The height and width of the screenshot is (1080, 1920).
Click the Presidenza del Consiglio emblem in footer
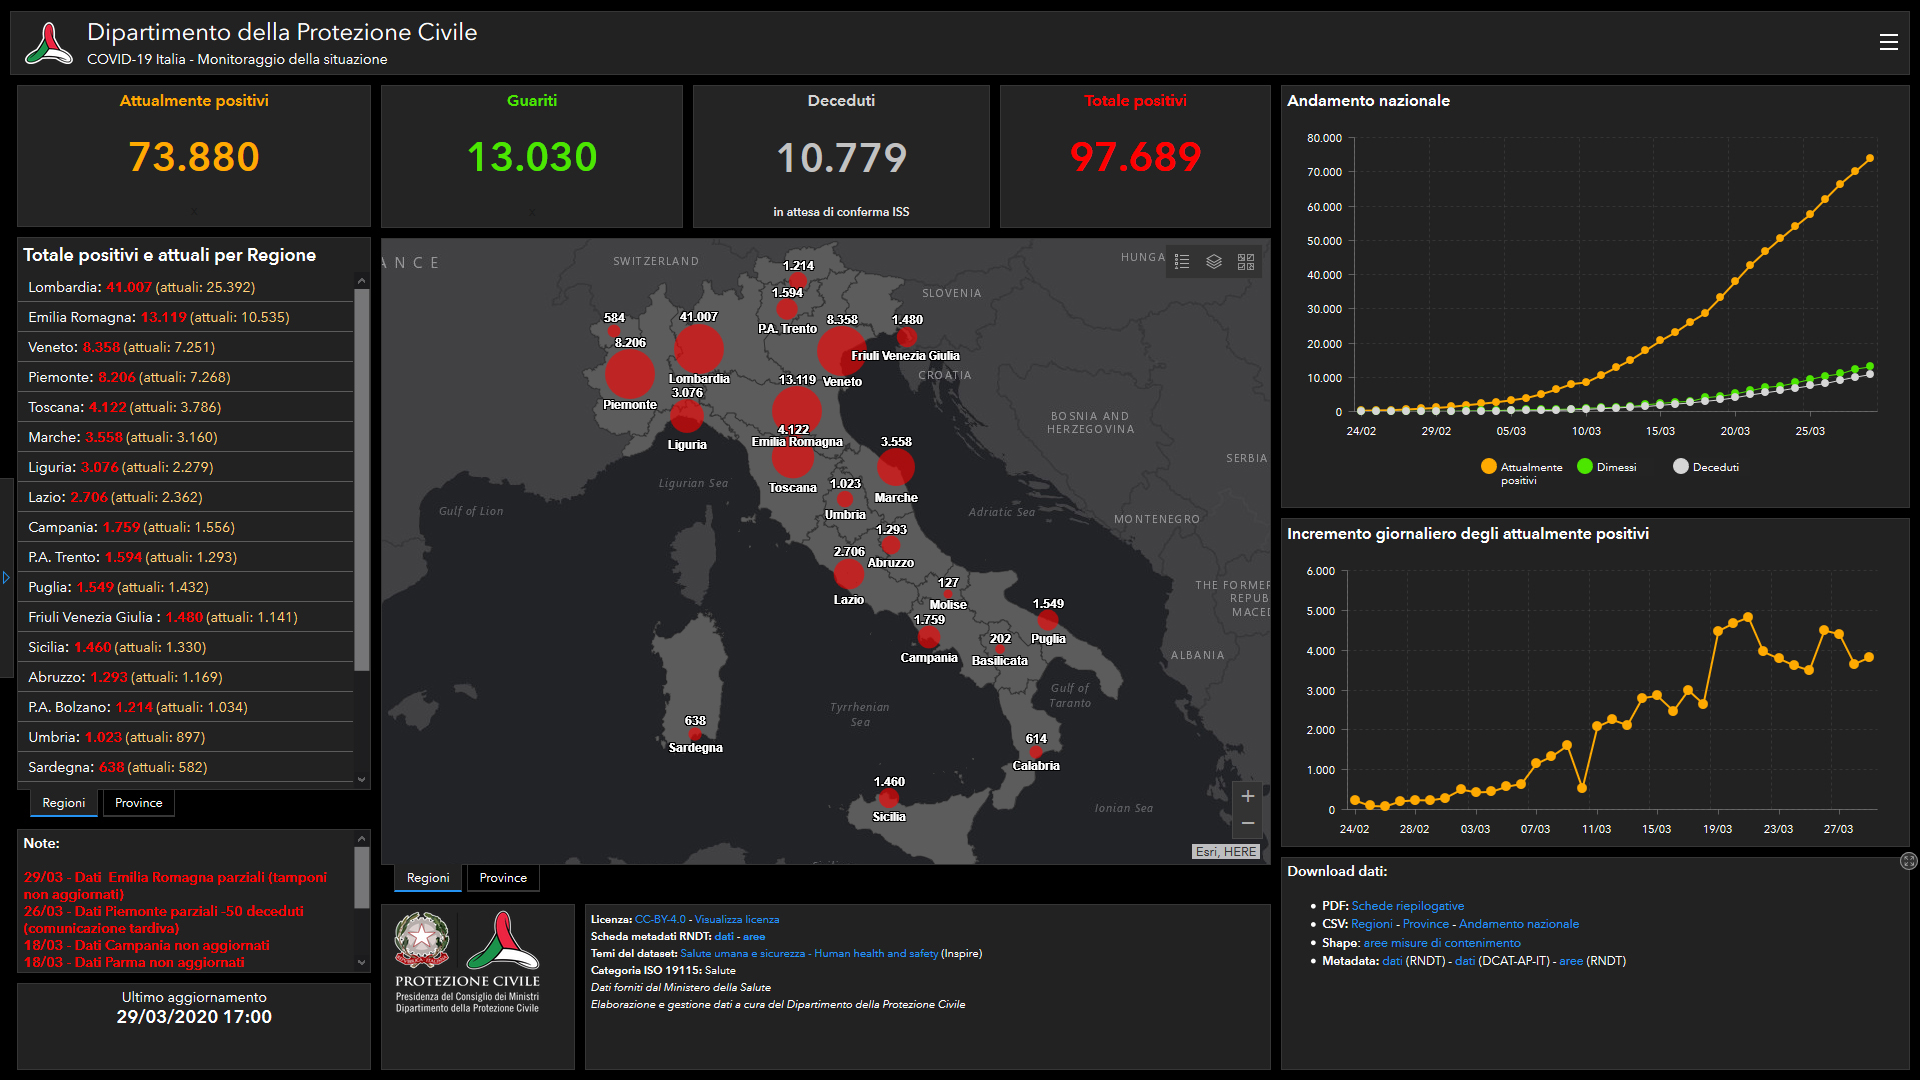point(422,940)
